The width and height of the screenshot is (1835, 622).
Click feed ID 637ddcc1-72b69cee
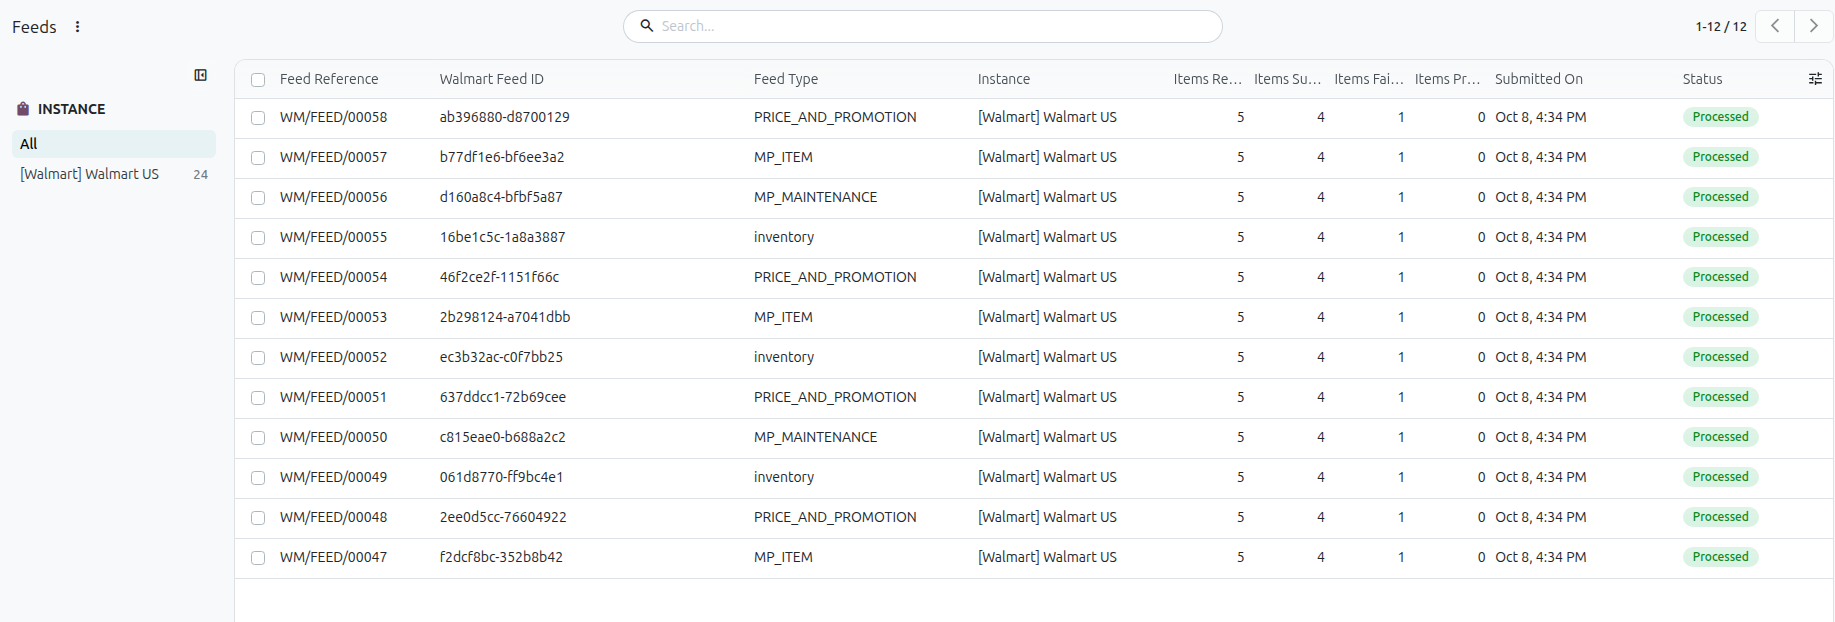tap(503, 397)
